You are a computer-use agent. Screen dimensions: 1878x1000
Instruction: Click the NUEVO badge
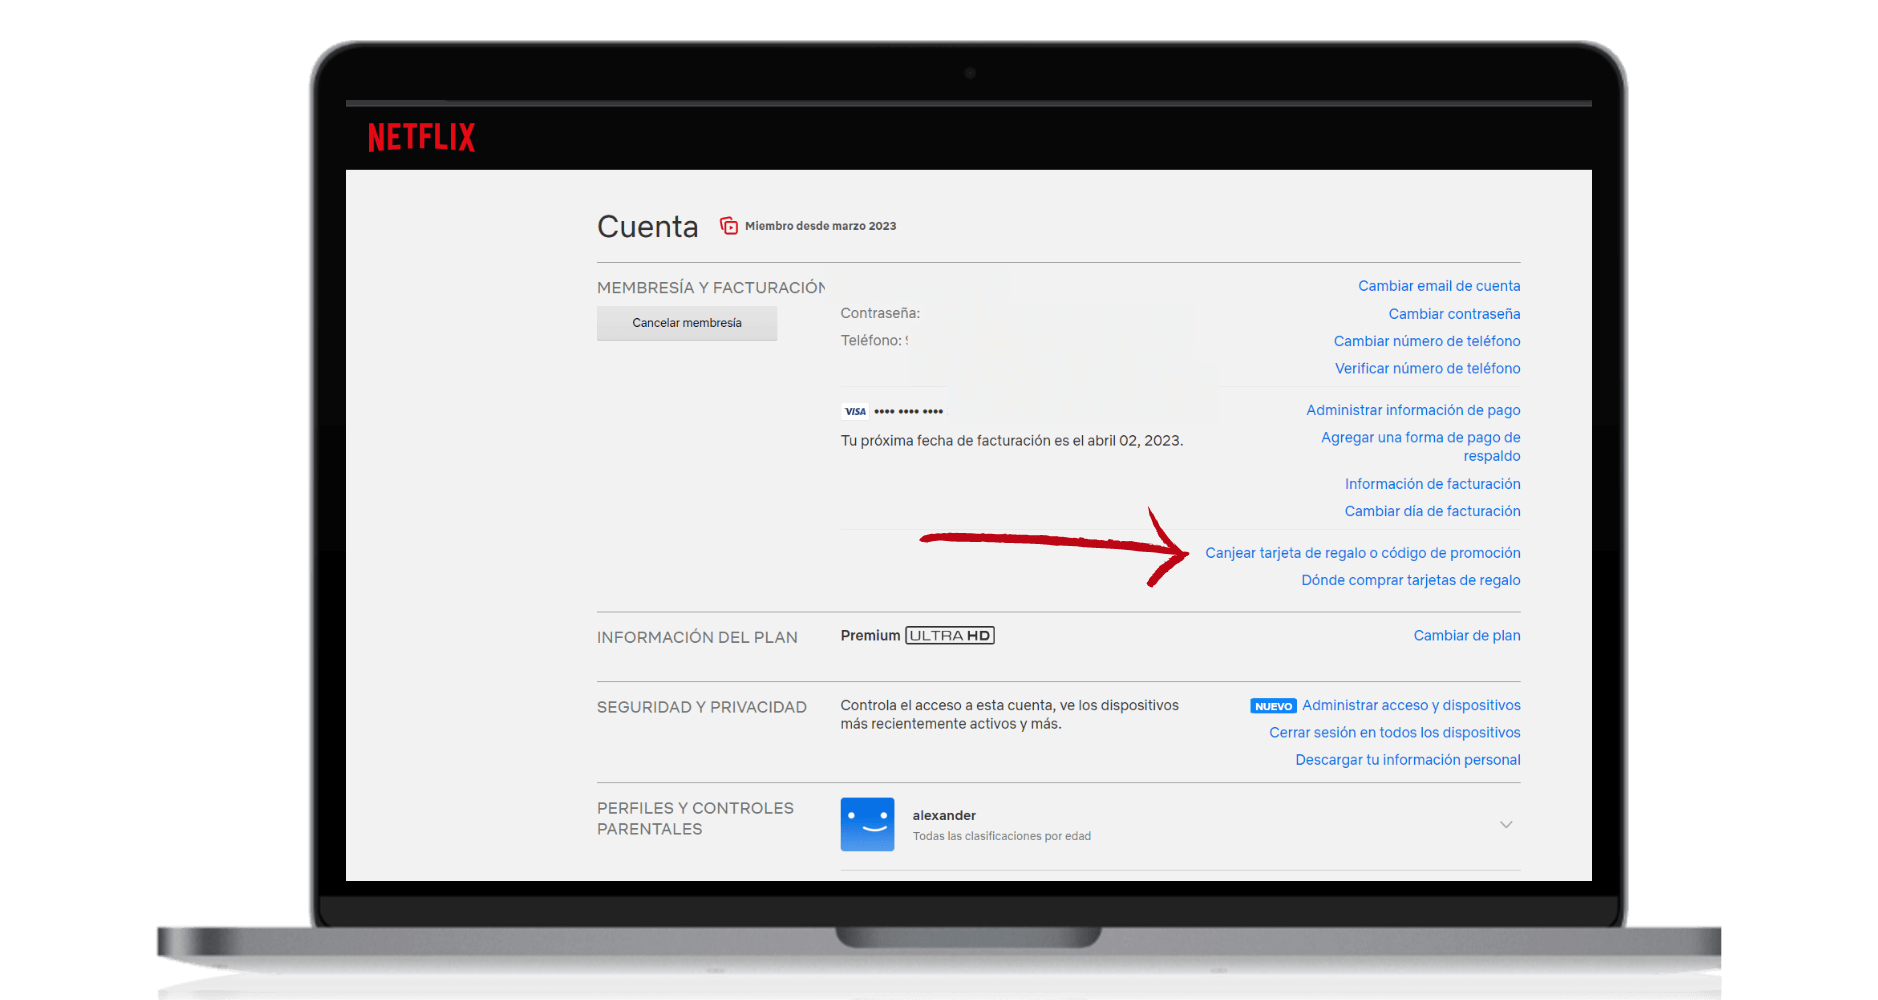[1272, 705]
